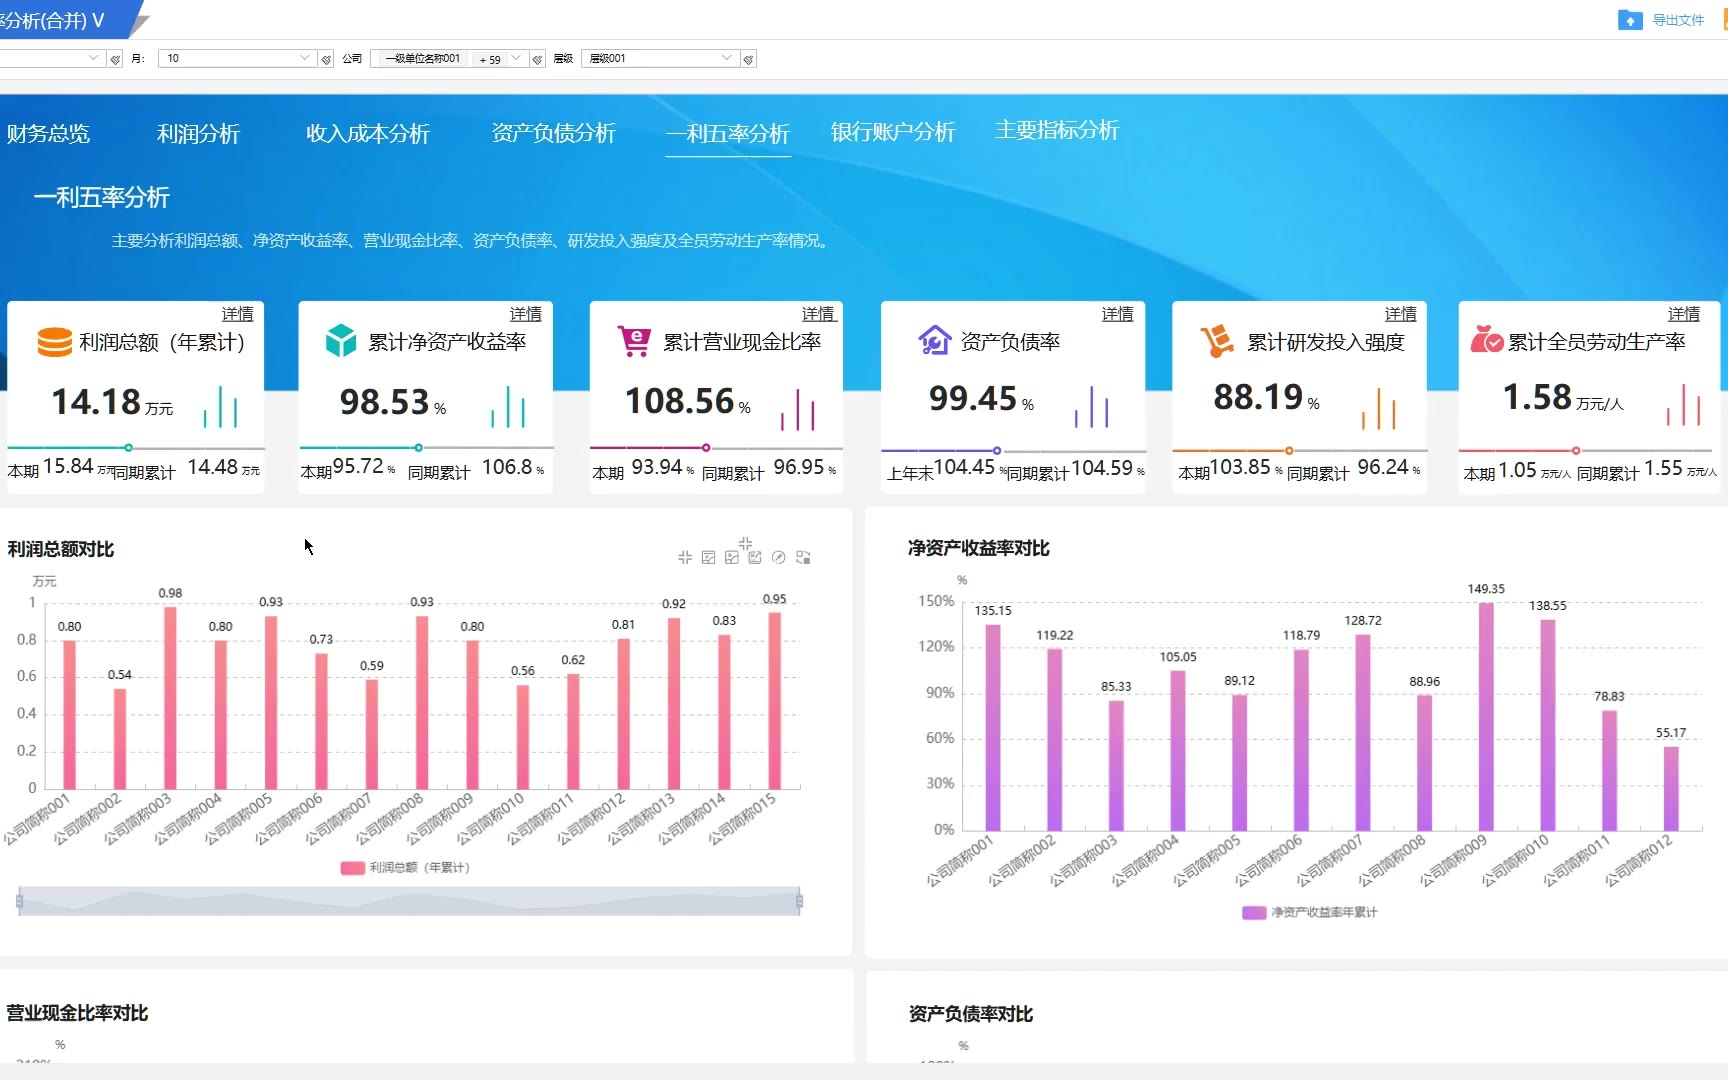
Task: Click the 公司简称009 bar in 净资产收益率对比 chart
Action: pyautogui.click(x=1486, y=716)
